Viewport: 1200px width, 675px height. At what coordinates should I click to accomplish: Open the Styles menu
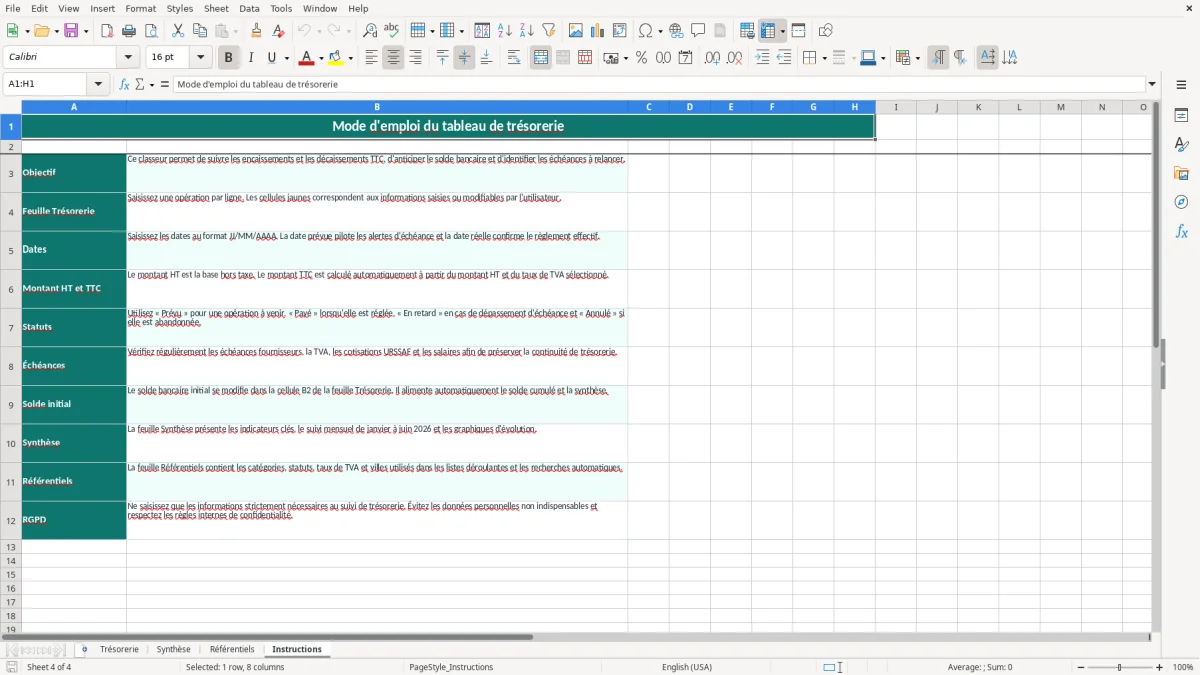pos(180,8)
